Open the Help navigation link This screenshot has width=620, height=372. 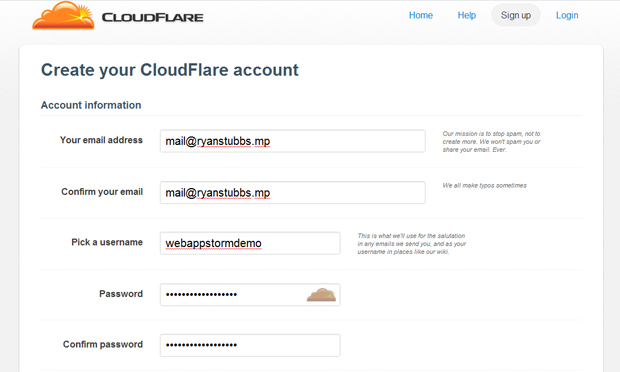[467, 15]
